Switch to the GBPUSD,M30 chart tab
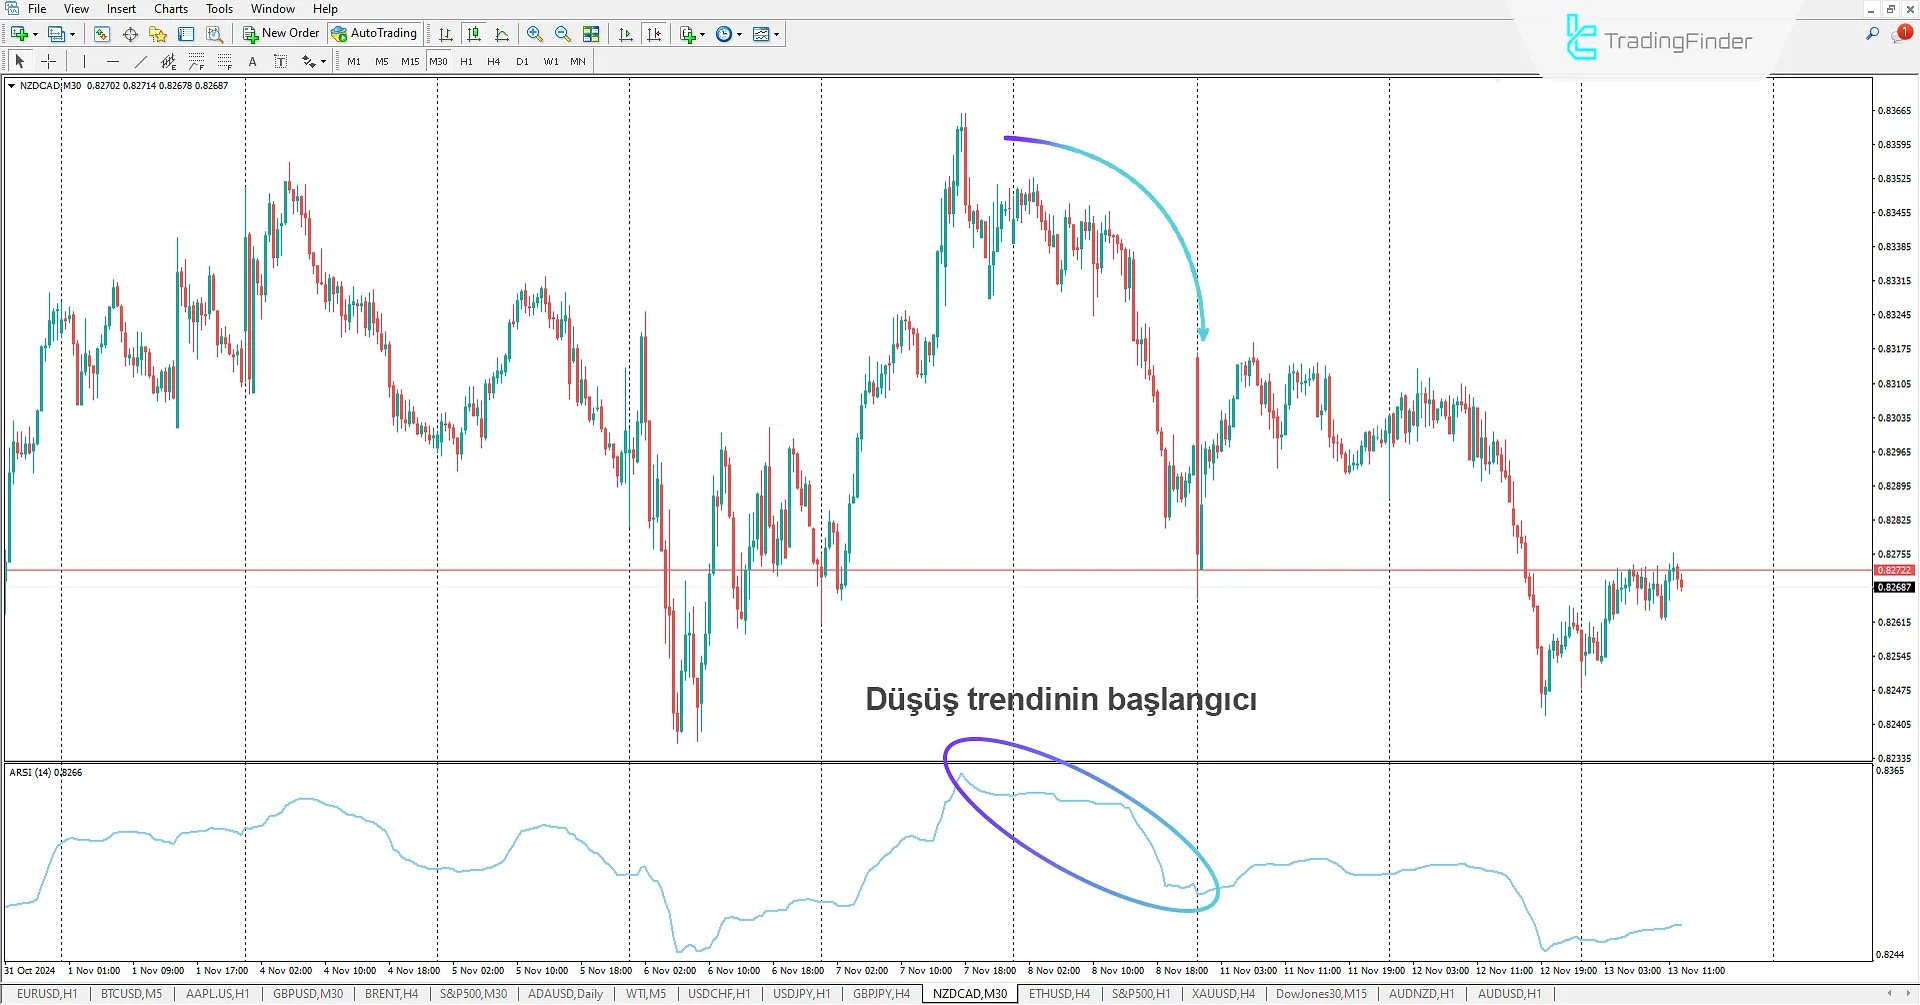This screenshot has width=1920, height=1005. coord(308,994)
